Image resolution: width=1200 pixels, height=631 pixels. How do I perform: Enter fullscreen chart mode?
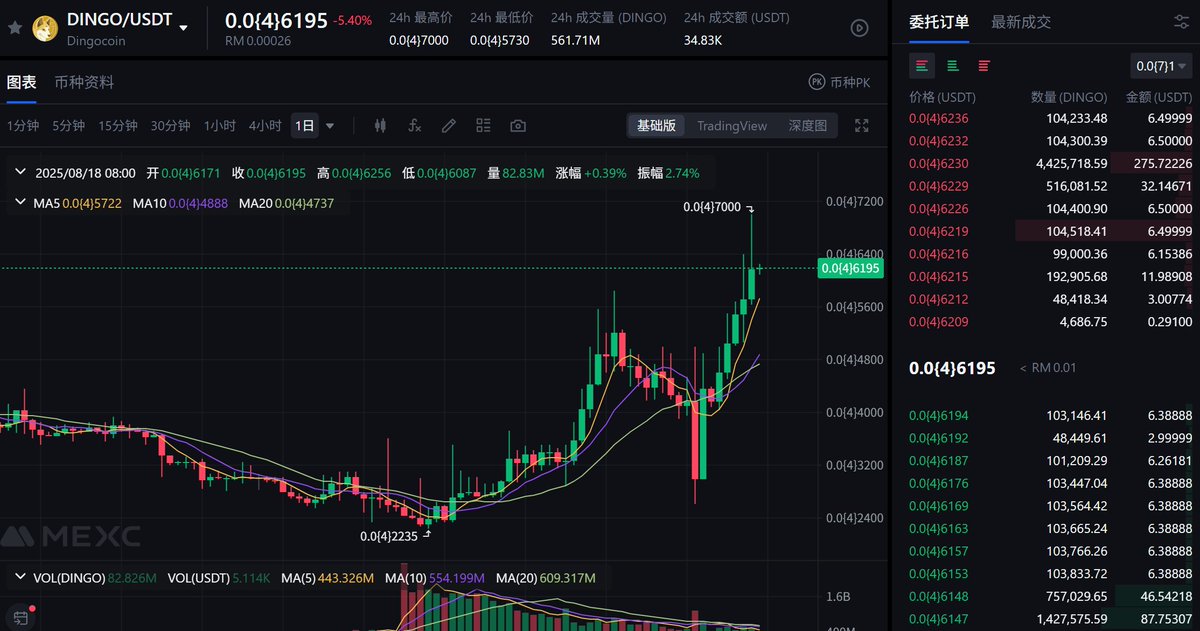click(x=862, y=126)
